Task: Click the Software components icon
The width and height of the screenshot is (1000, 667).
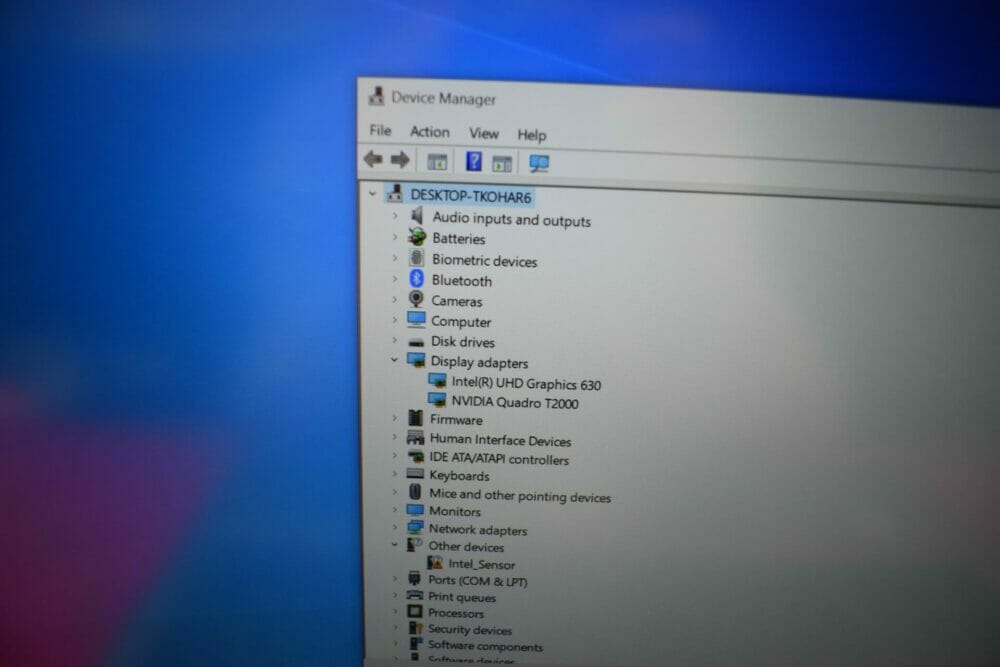Action: point(416,643)
